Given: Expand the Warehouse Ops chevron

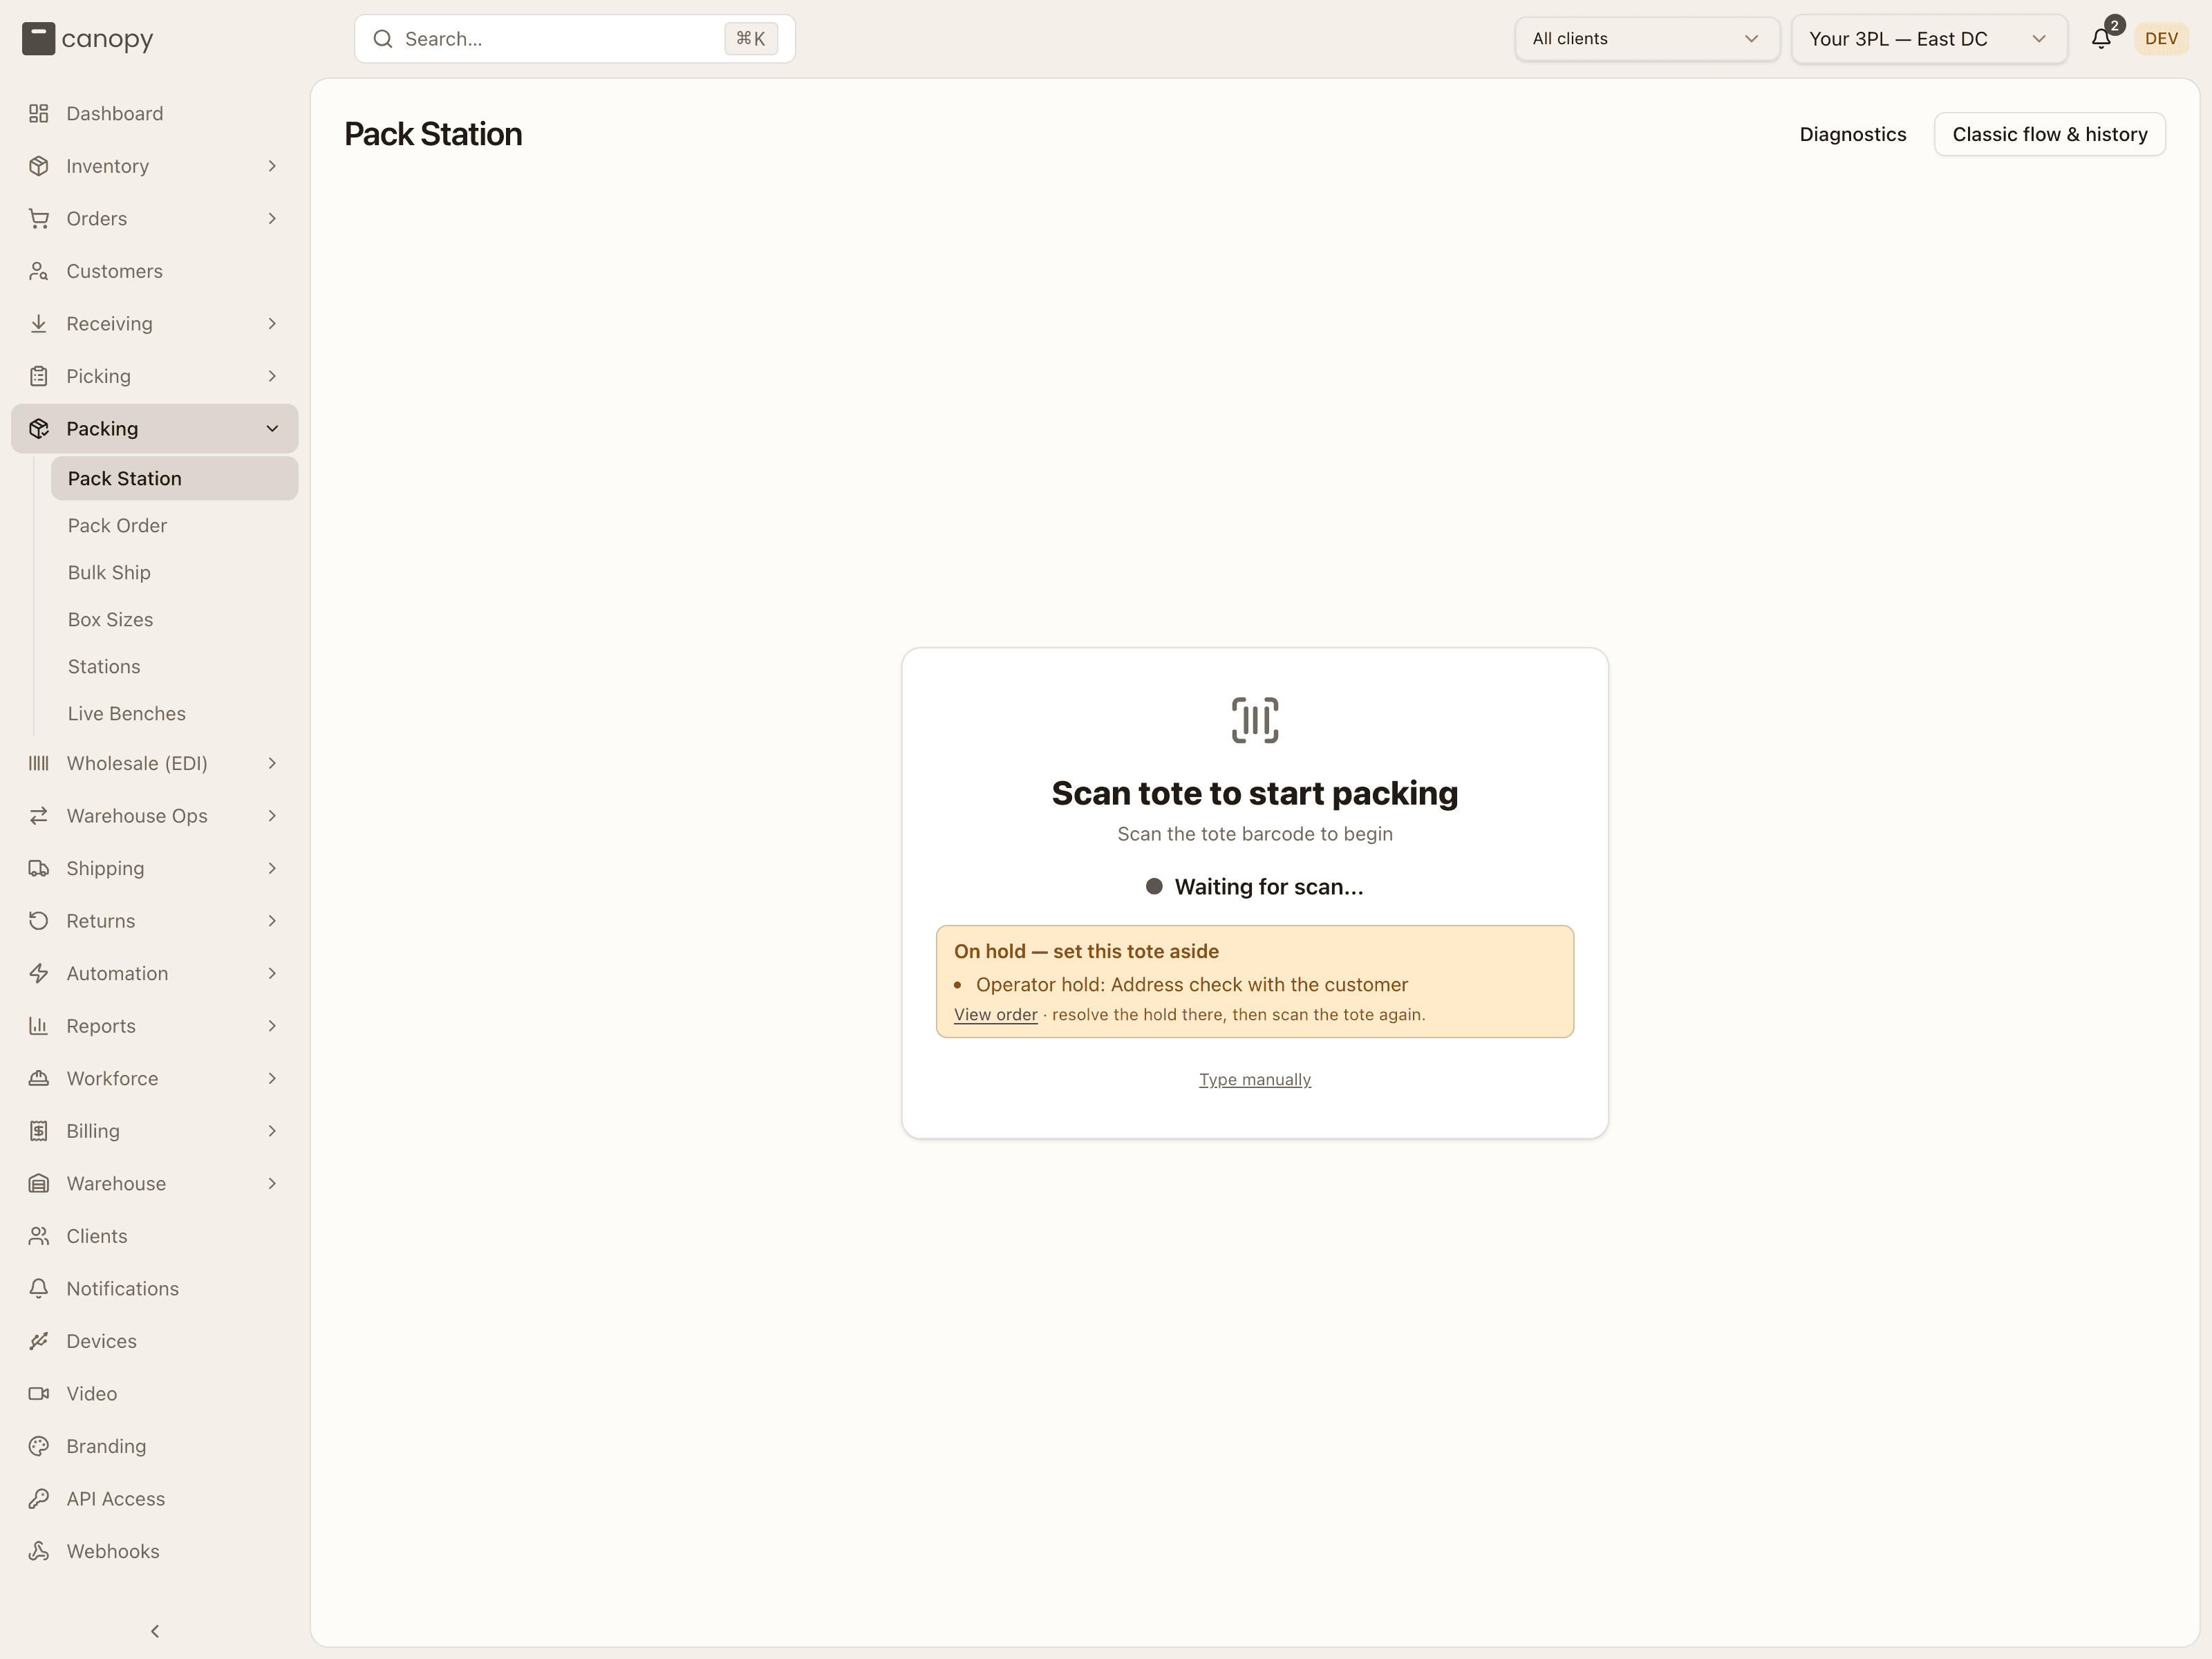Looking at the screenshot, I should [x=272, y=816].
